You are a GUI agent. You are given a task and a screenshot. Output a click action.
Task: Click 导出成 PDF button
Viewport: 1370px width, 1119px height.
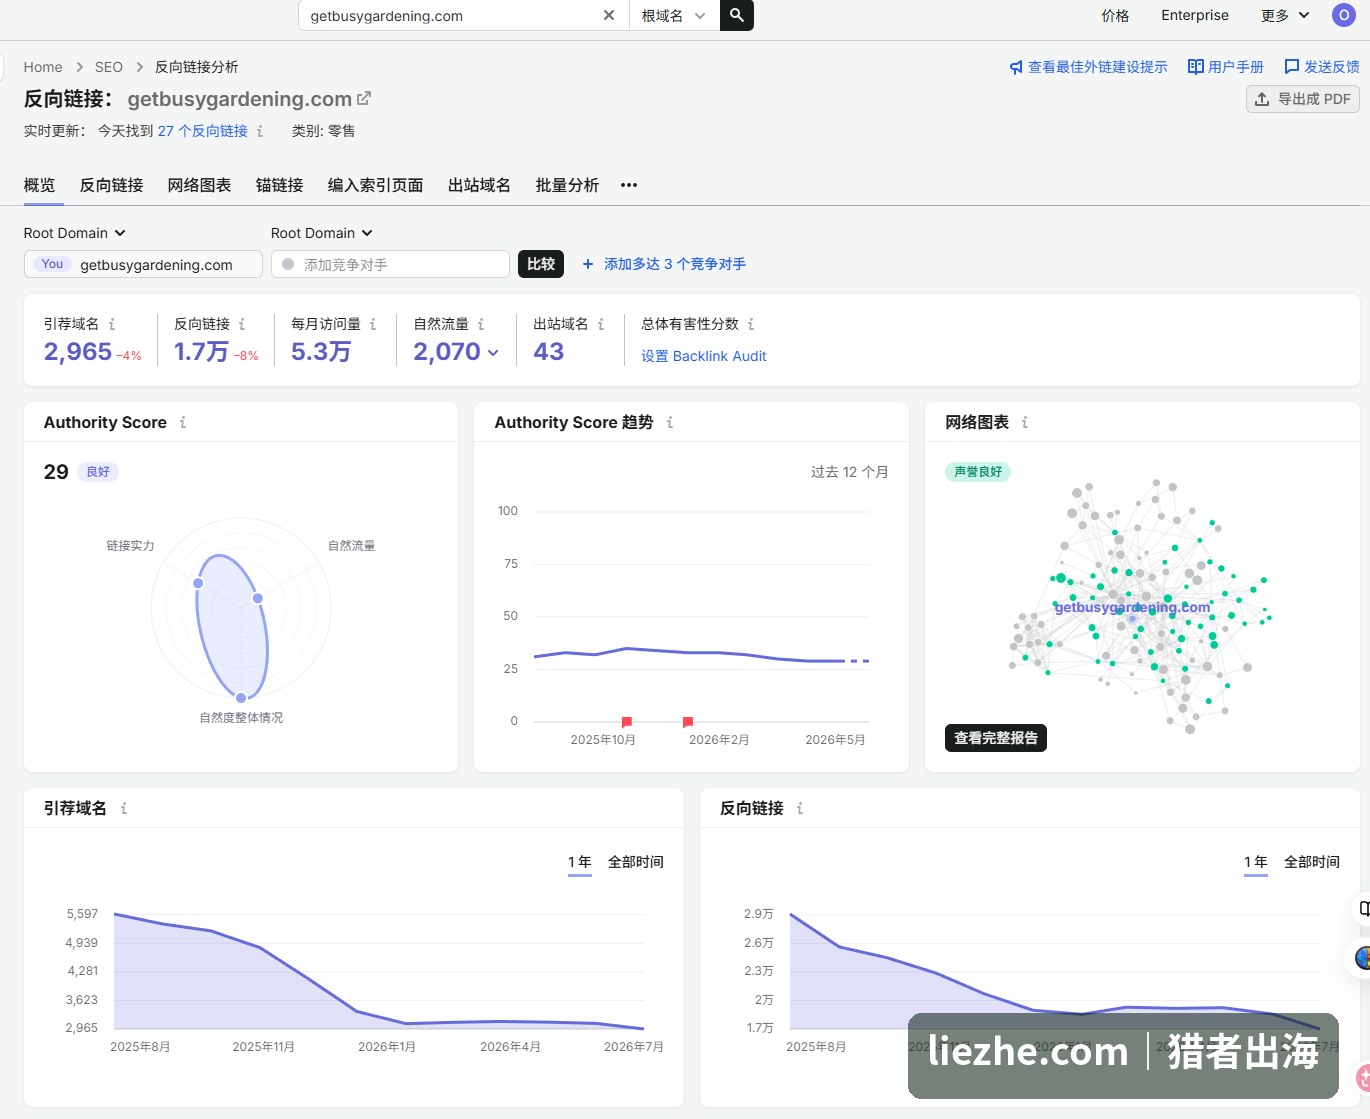pos(1302,99)
